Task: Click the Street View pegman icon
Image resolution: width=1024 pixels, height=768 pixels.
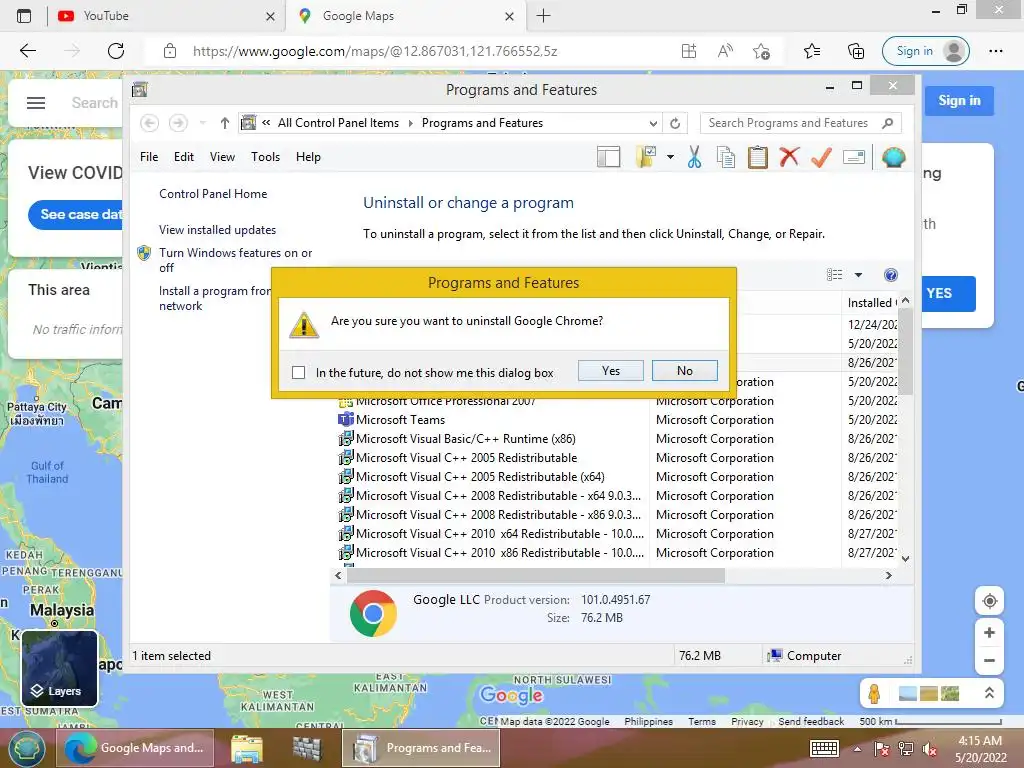Action: coord(874,693)
